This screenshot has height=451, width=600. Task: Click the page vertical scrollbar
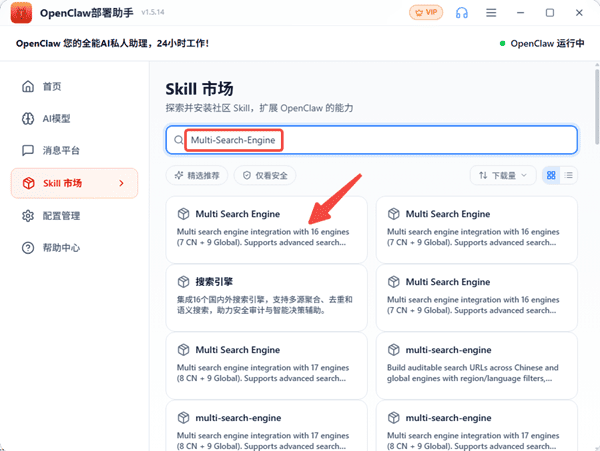(597, 105)
